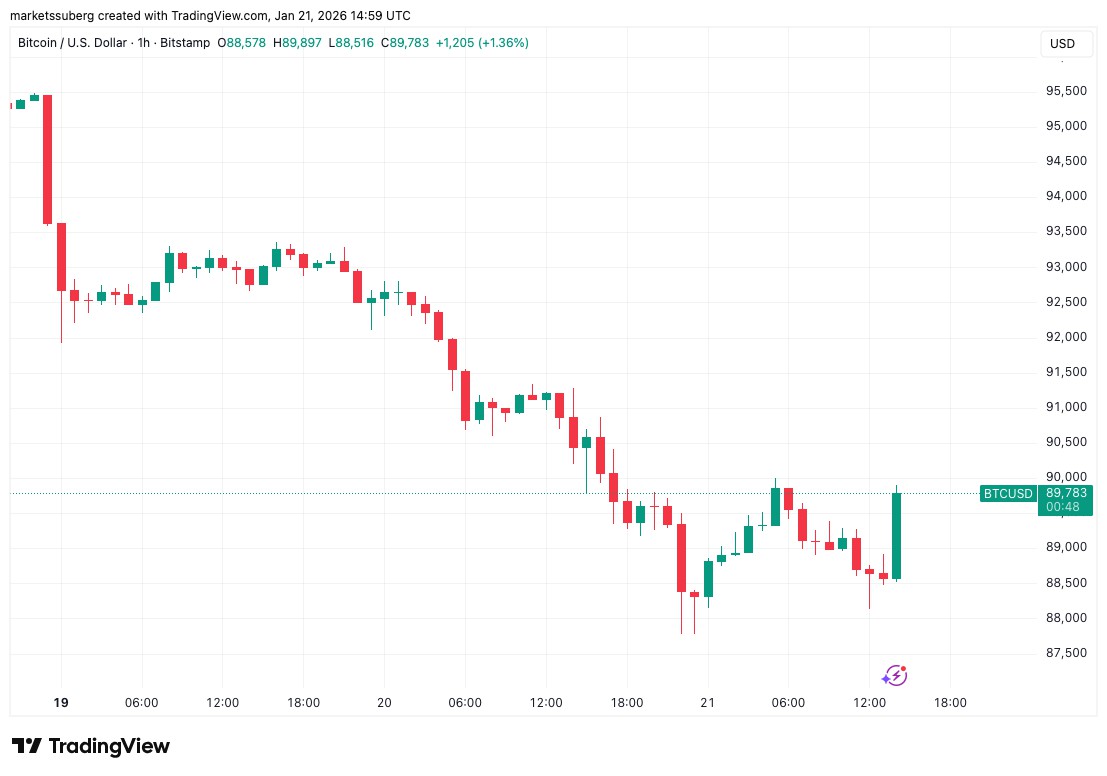This screenshot has width=1107, height=776.
Task: Click the 90,000 price axis label
Action: [1066, 477]
